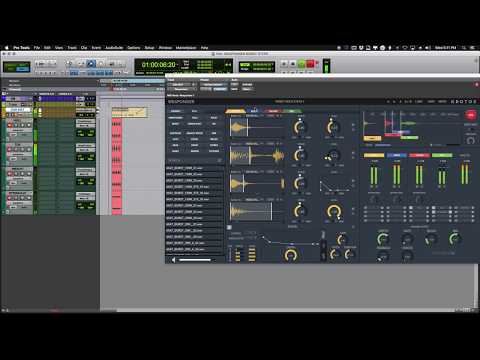Open the Setup menu
Viewport: 480px width, 360px height.
(x=149, y=48)
